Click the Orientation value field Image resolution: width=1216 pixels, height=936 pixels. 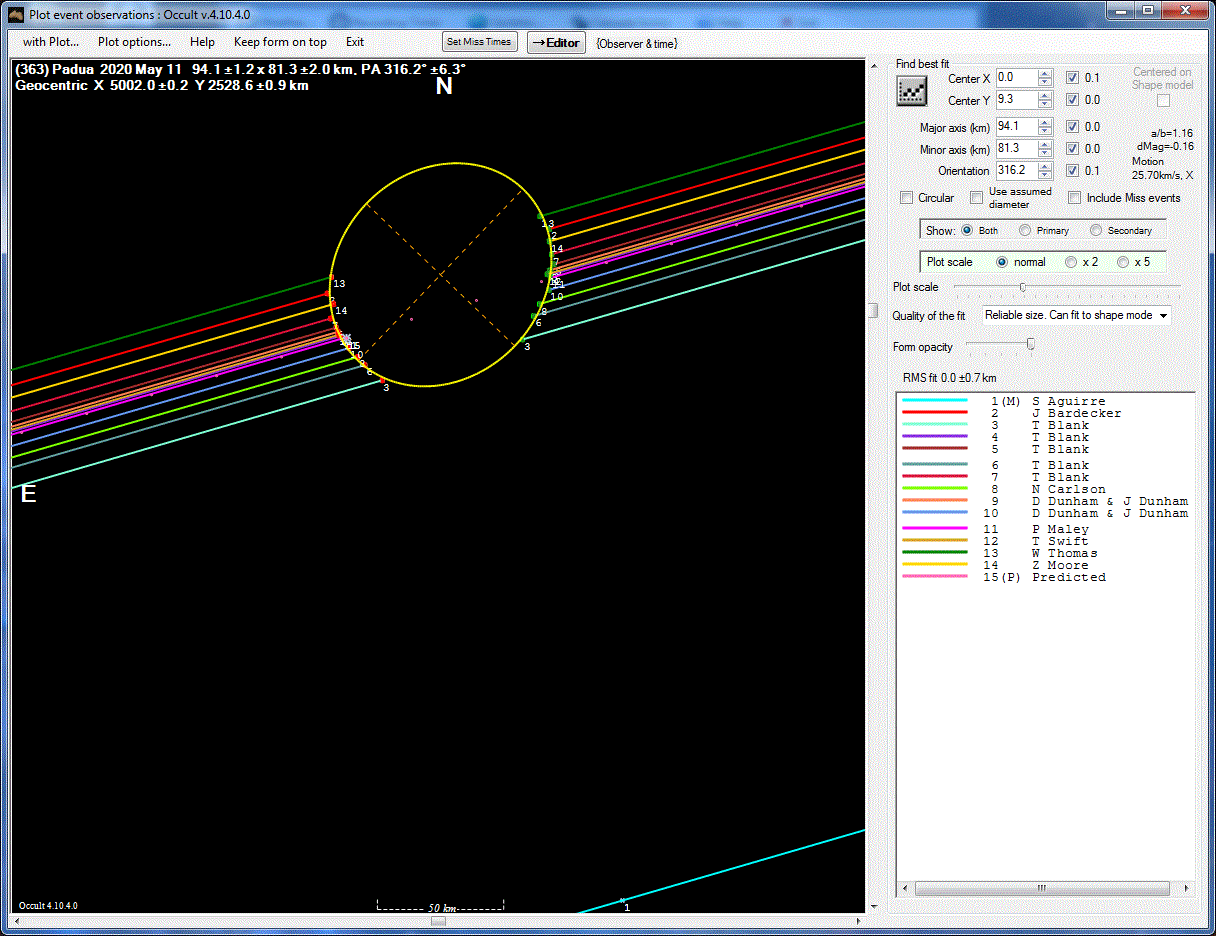click(x=1016, y=171)
